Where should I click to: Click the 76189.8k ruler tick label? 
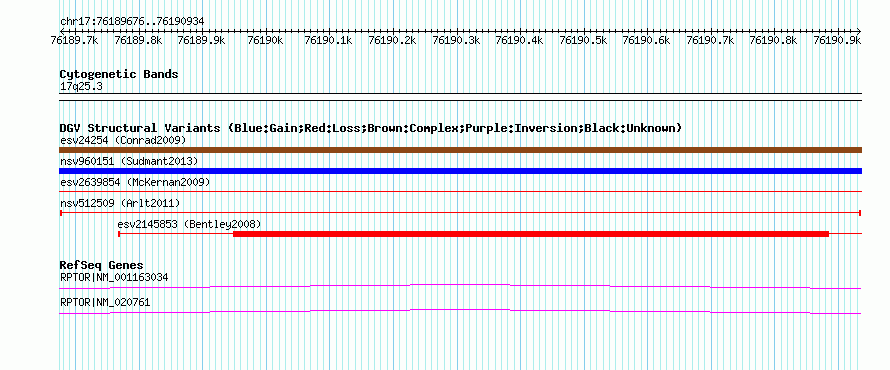[138, 40]
